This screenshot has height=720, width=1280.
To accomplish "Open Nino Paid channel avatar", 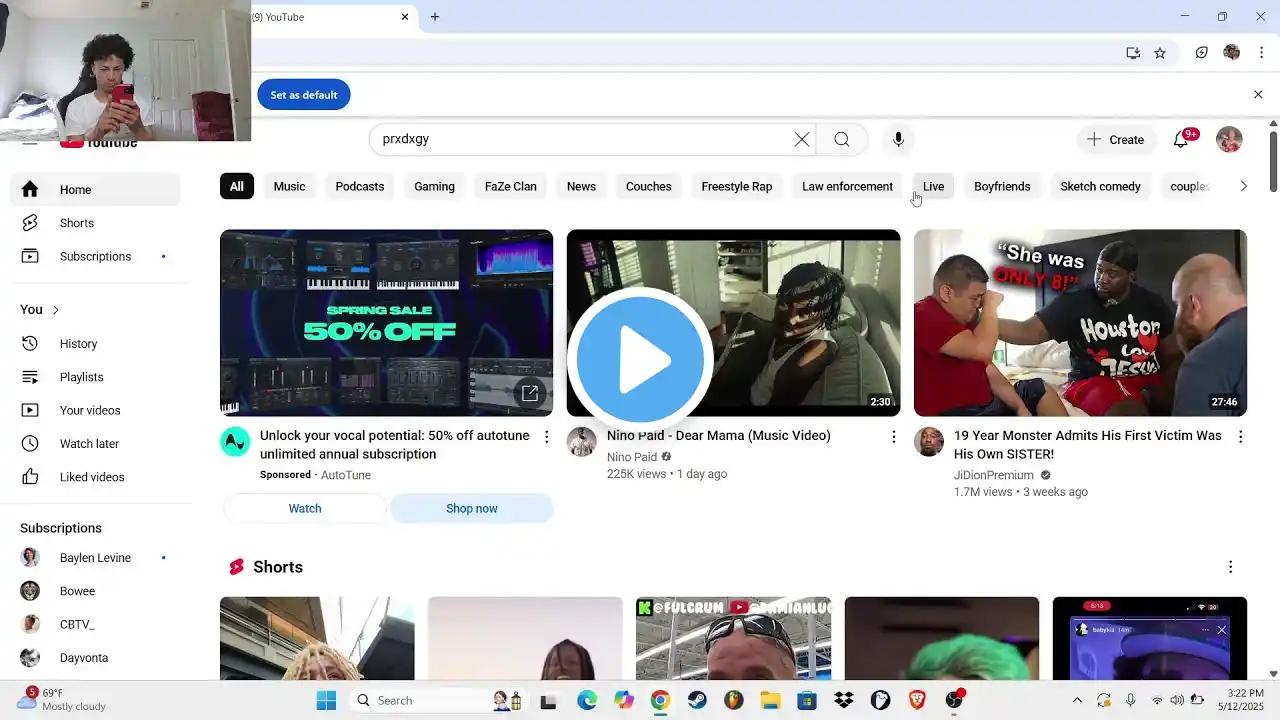I will (582, 442).
